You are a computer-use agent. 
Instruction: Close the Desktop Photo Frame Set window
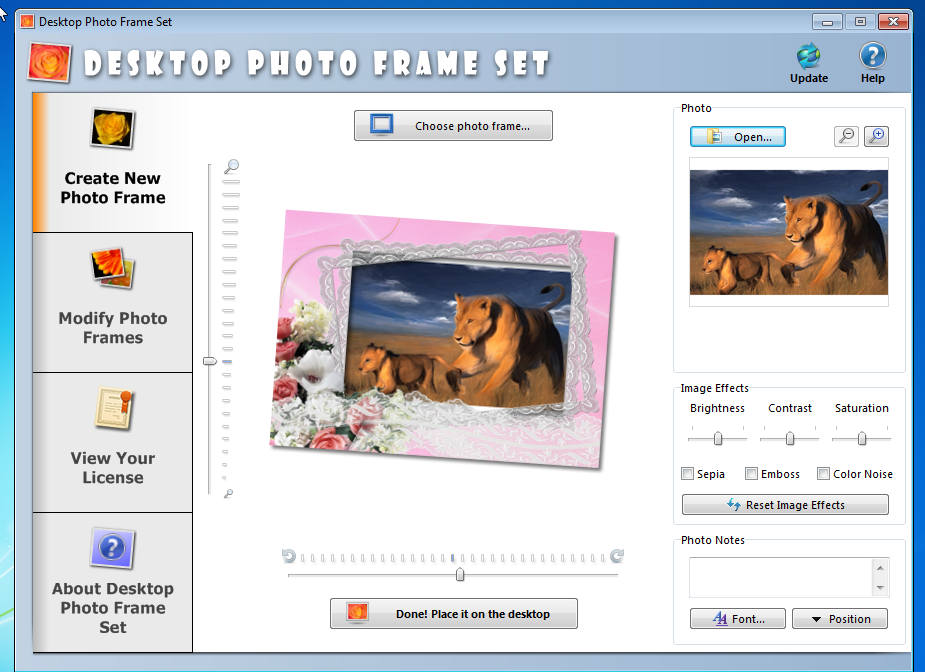893,22
